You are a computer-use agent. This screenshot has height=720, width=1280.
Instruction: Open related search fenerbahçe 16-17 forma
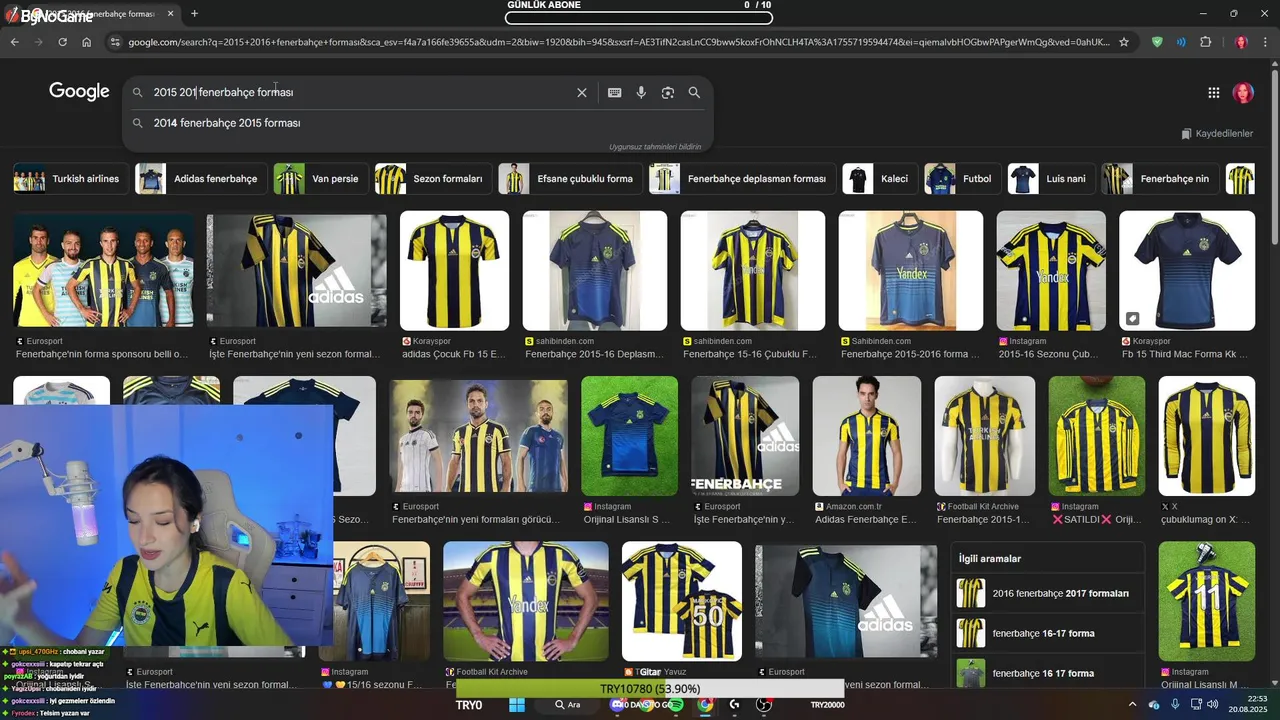1047,633
